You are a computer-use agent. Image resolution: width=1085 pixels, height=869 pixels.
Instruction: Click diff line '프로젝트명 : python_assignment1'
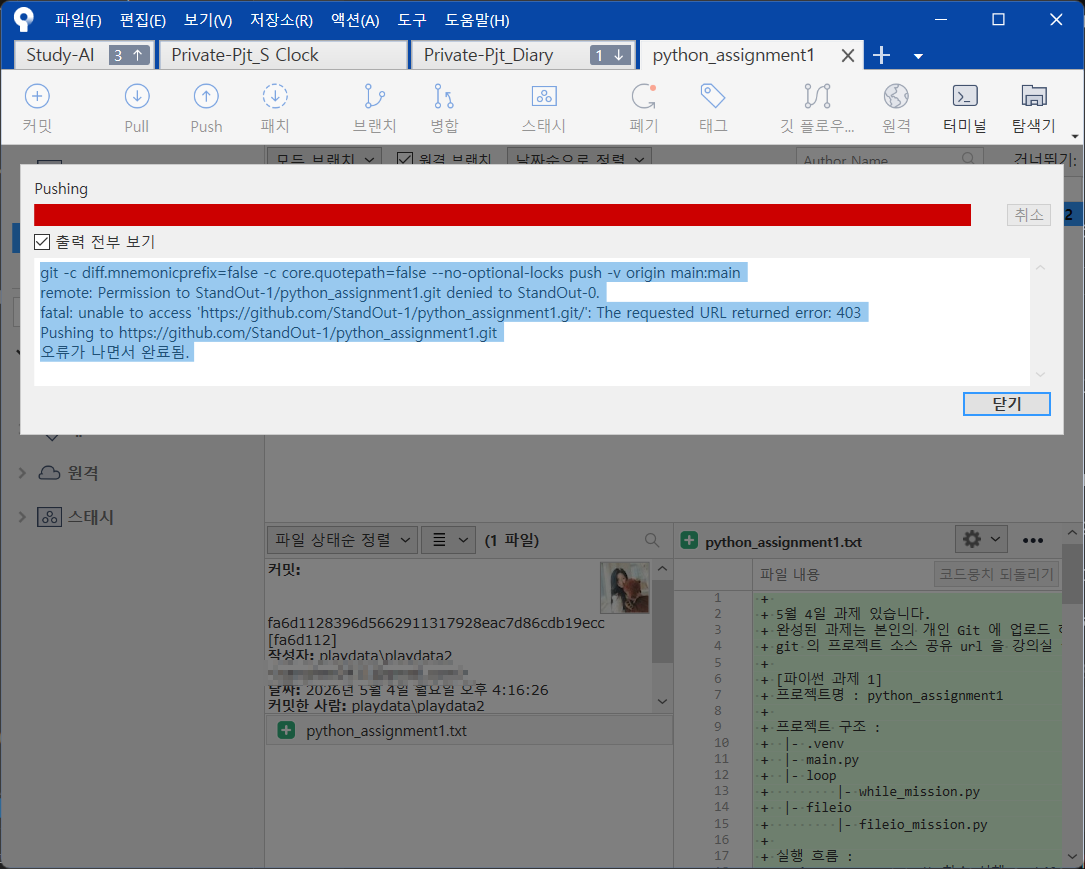pos(889,695)
